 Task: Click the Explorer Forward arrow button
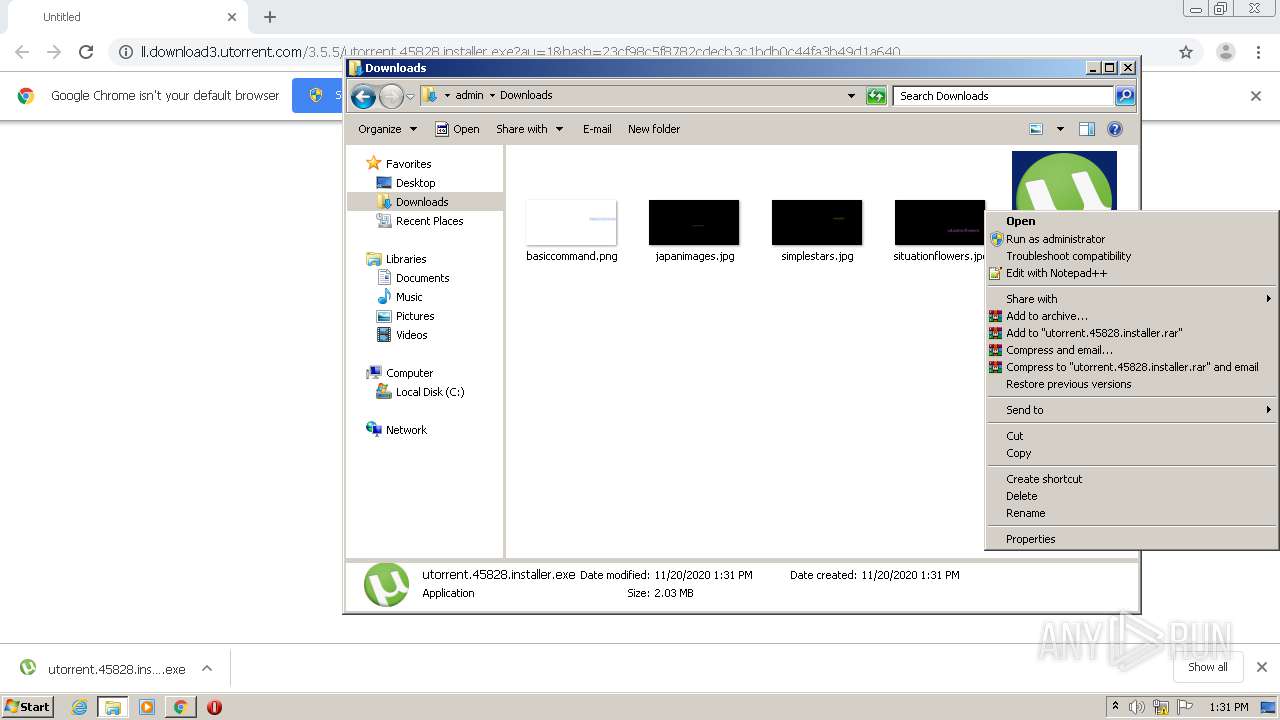pos(391,96)
